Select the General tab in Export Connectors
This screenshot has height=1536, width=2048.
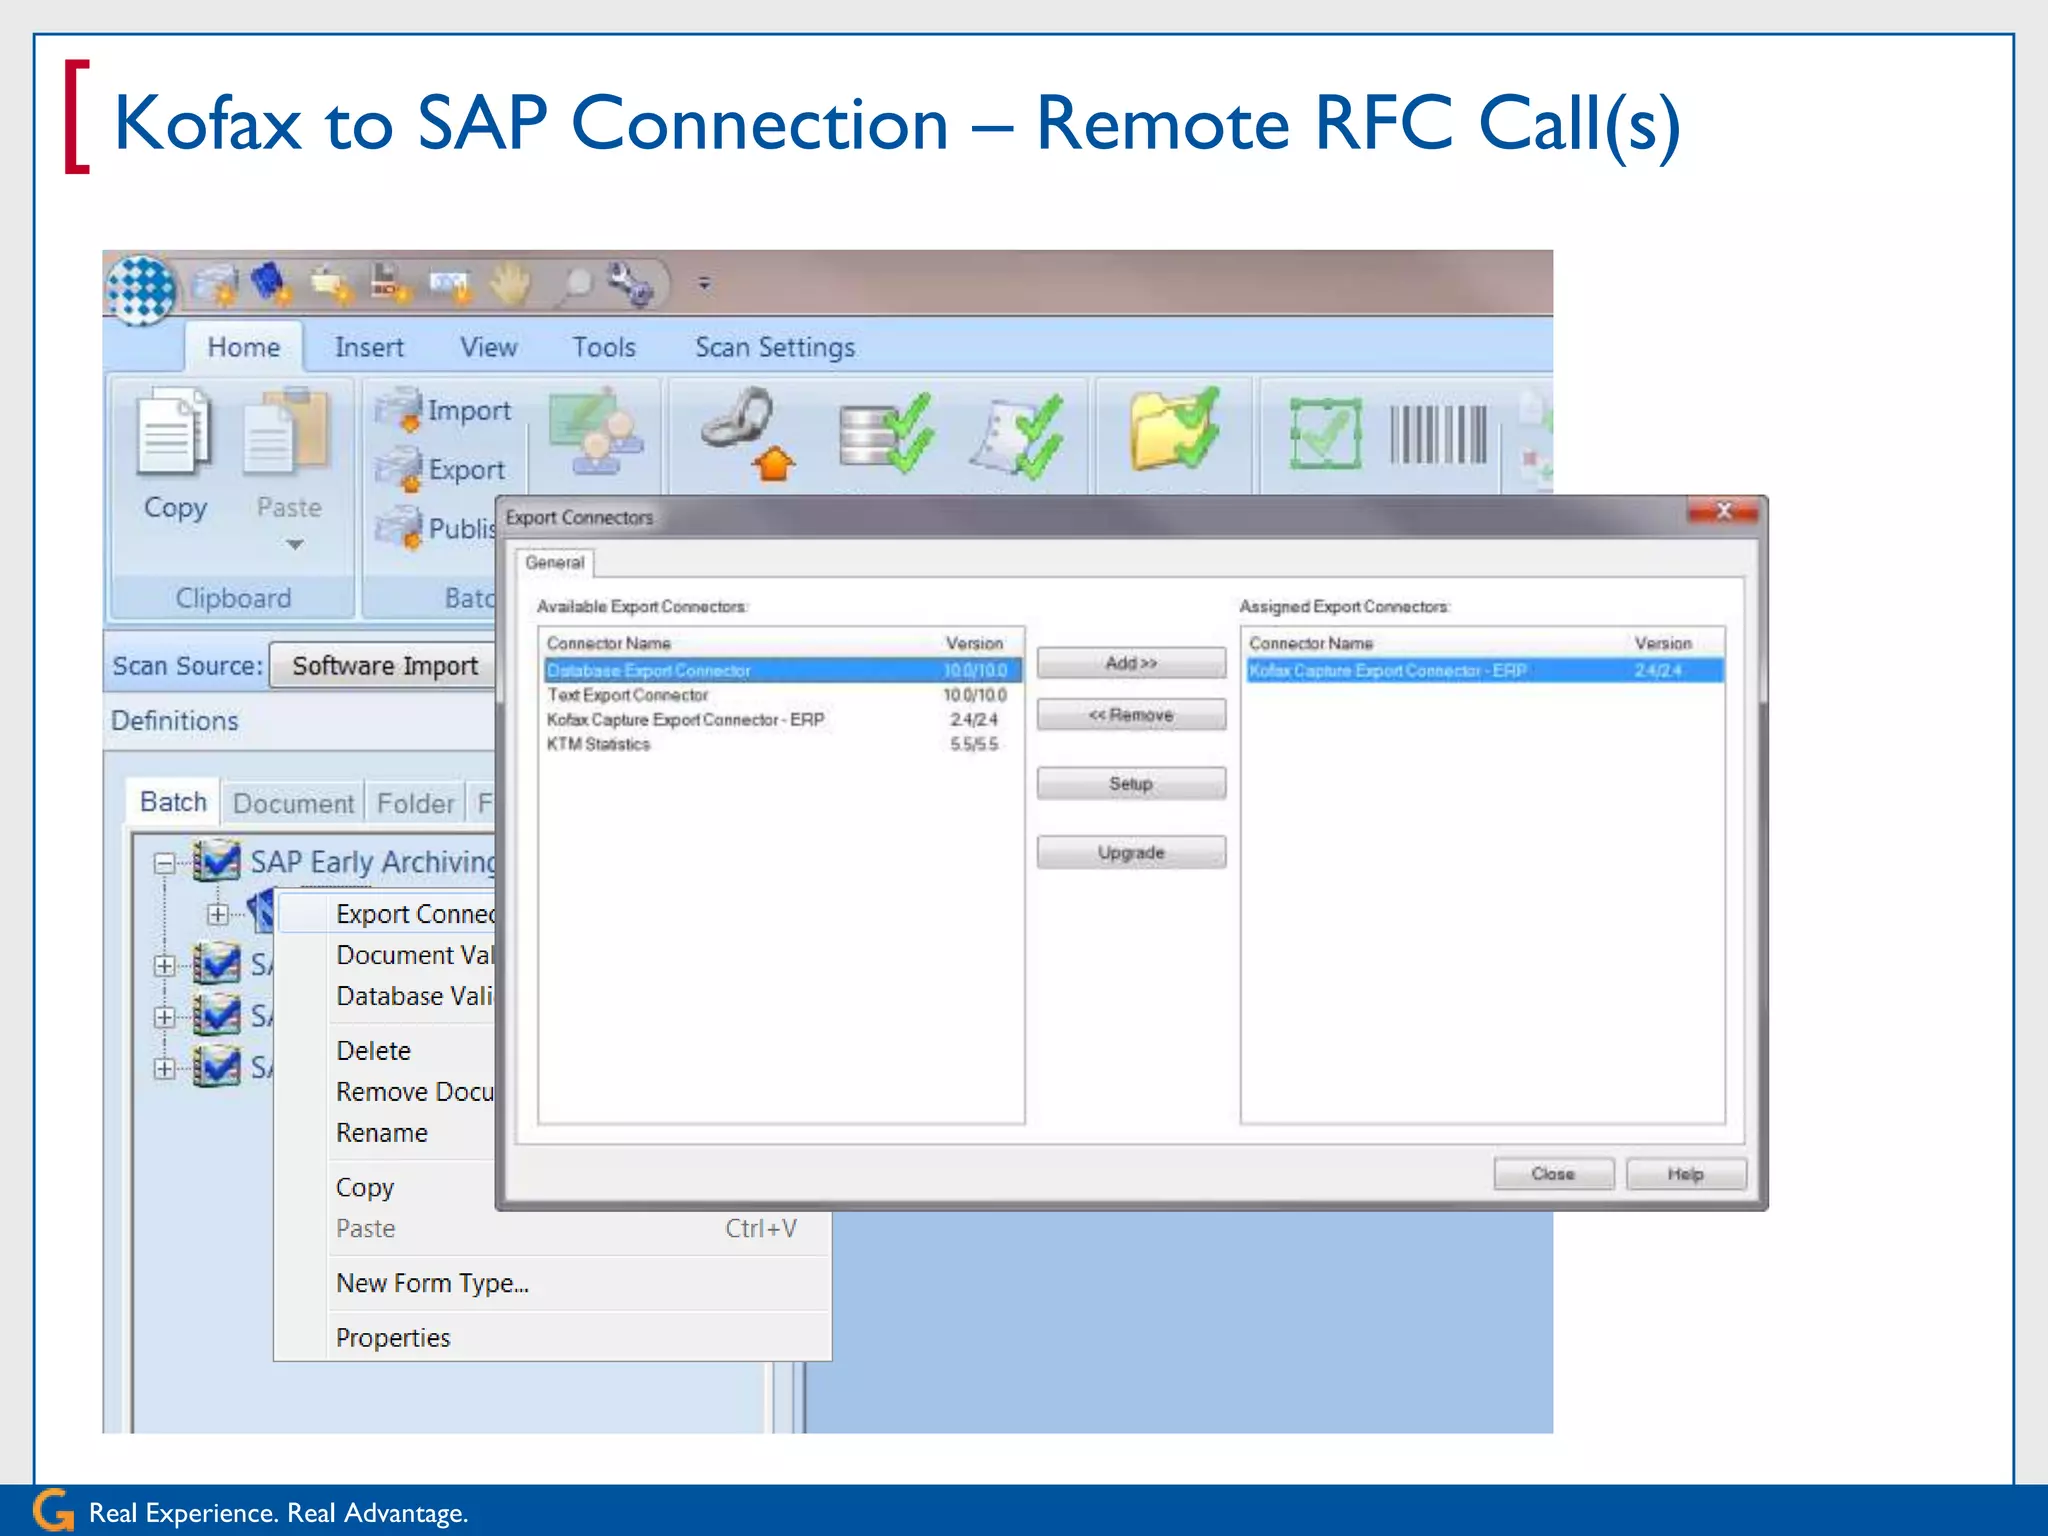(x=555, y=563)
